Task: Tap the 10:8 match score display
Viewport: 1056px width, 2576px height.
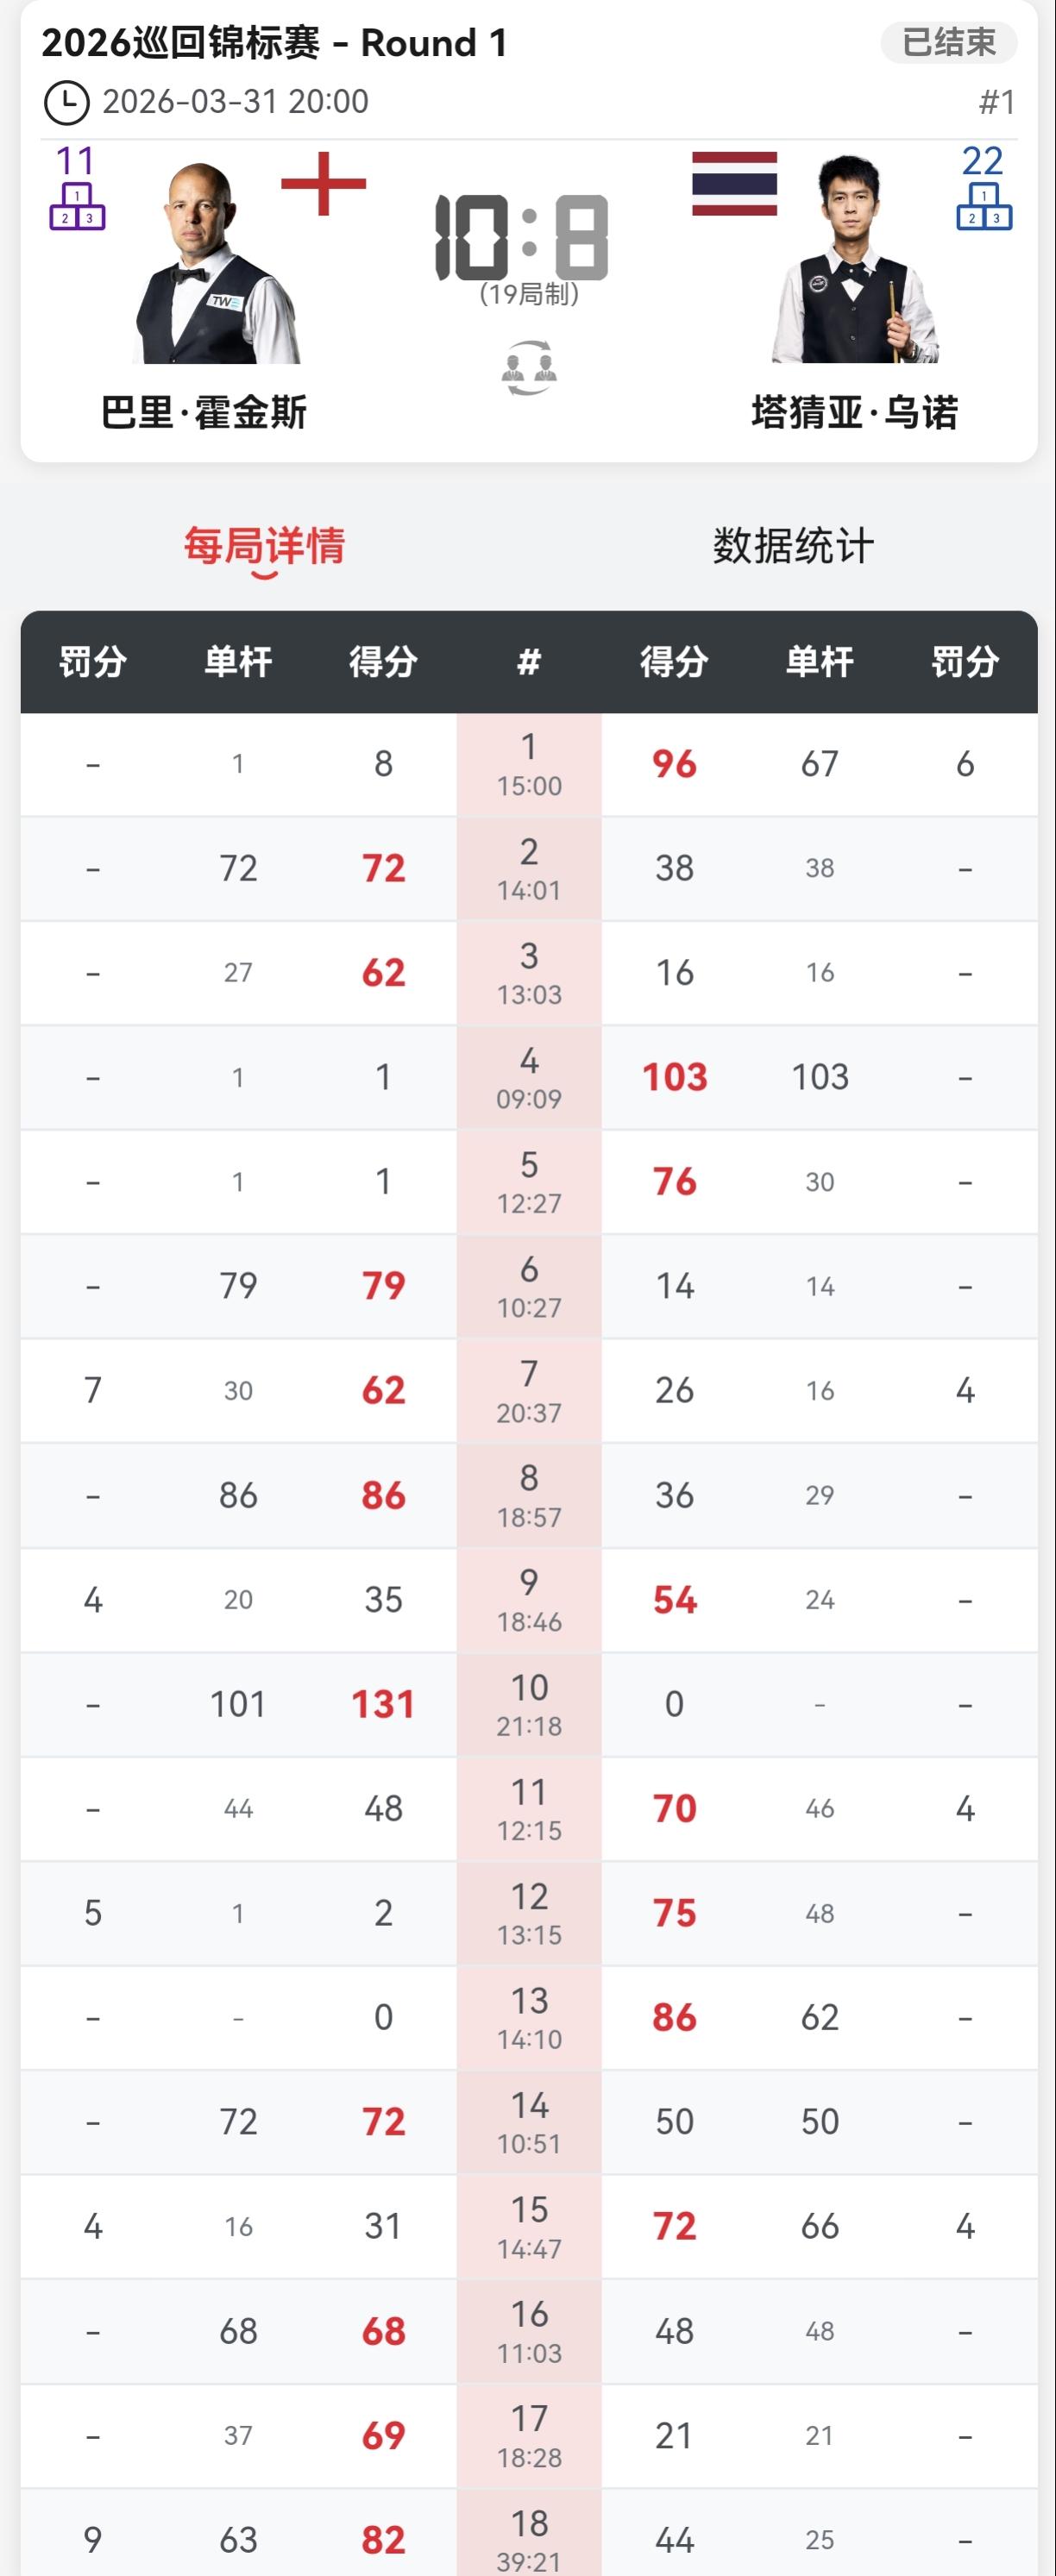Action: (521, 237)
